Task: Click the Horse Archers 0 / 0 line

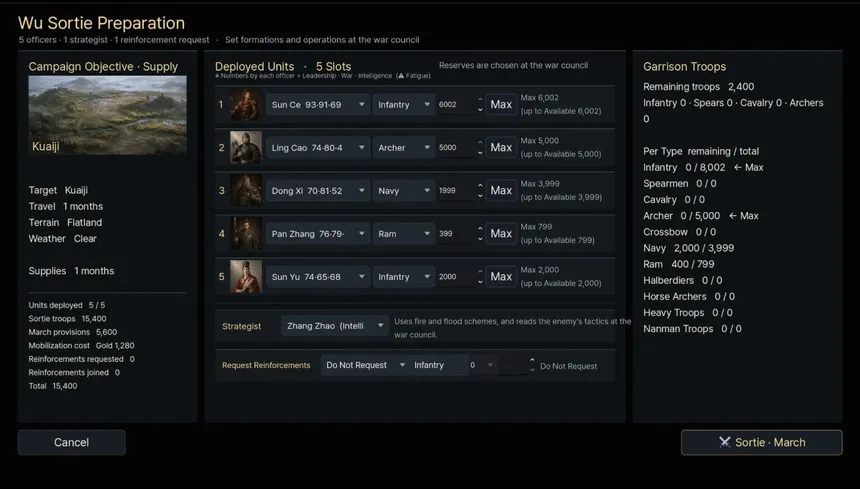Action: click(x=689, y=297)
